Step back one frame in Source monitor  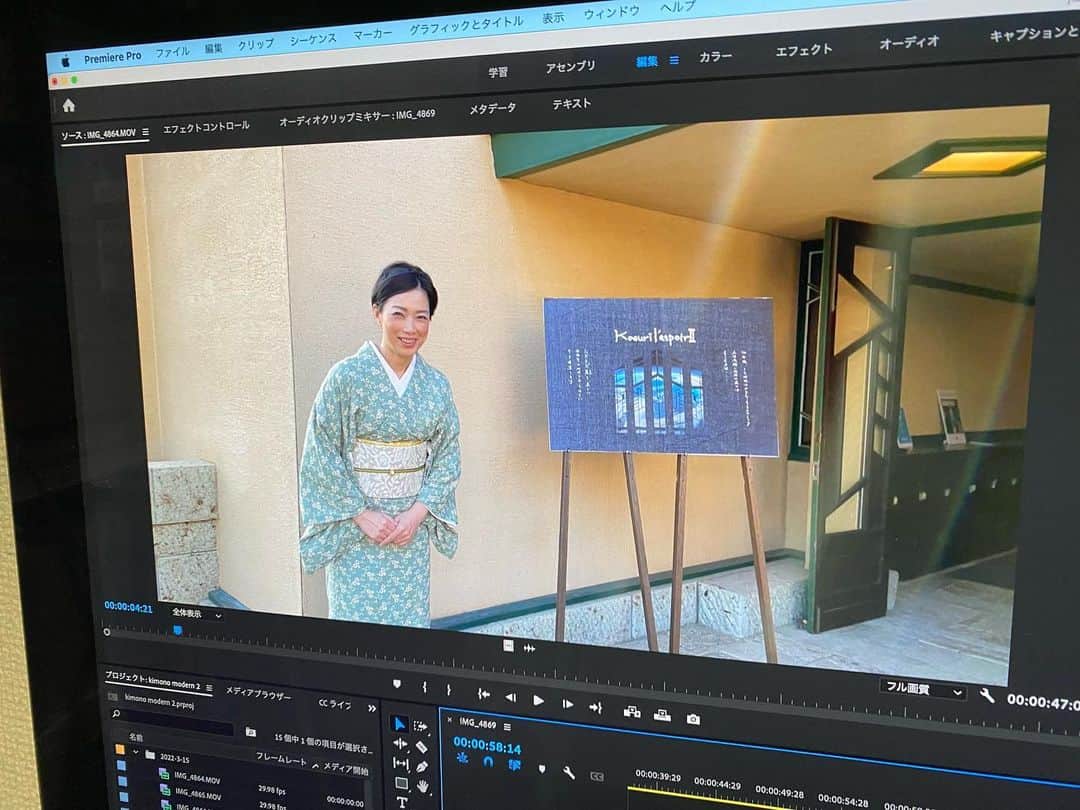pos(510,697)
